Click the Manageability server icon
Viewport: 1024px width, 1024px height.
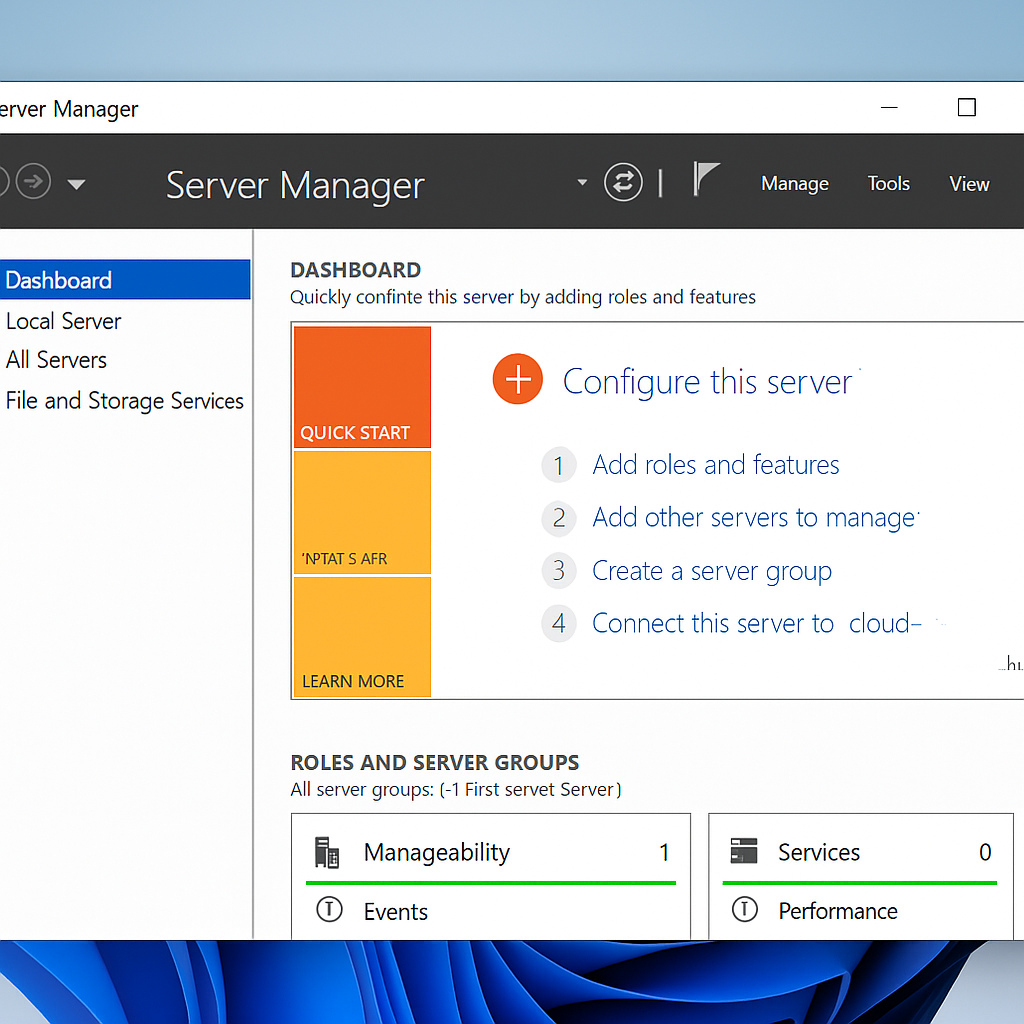click(327, 852)
